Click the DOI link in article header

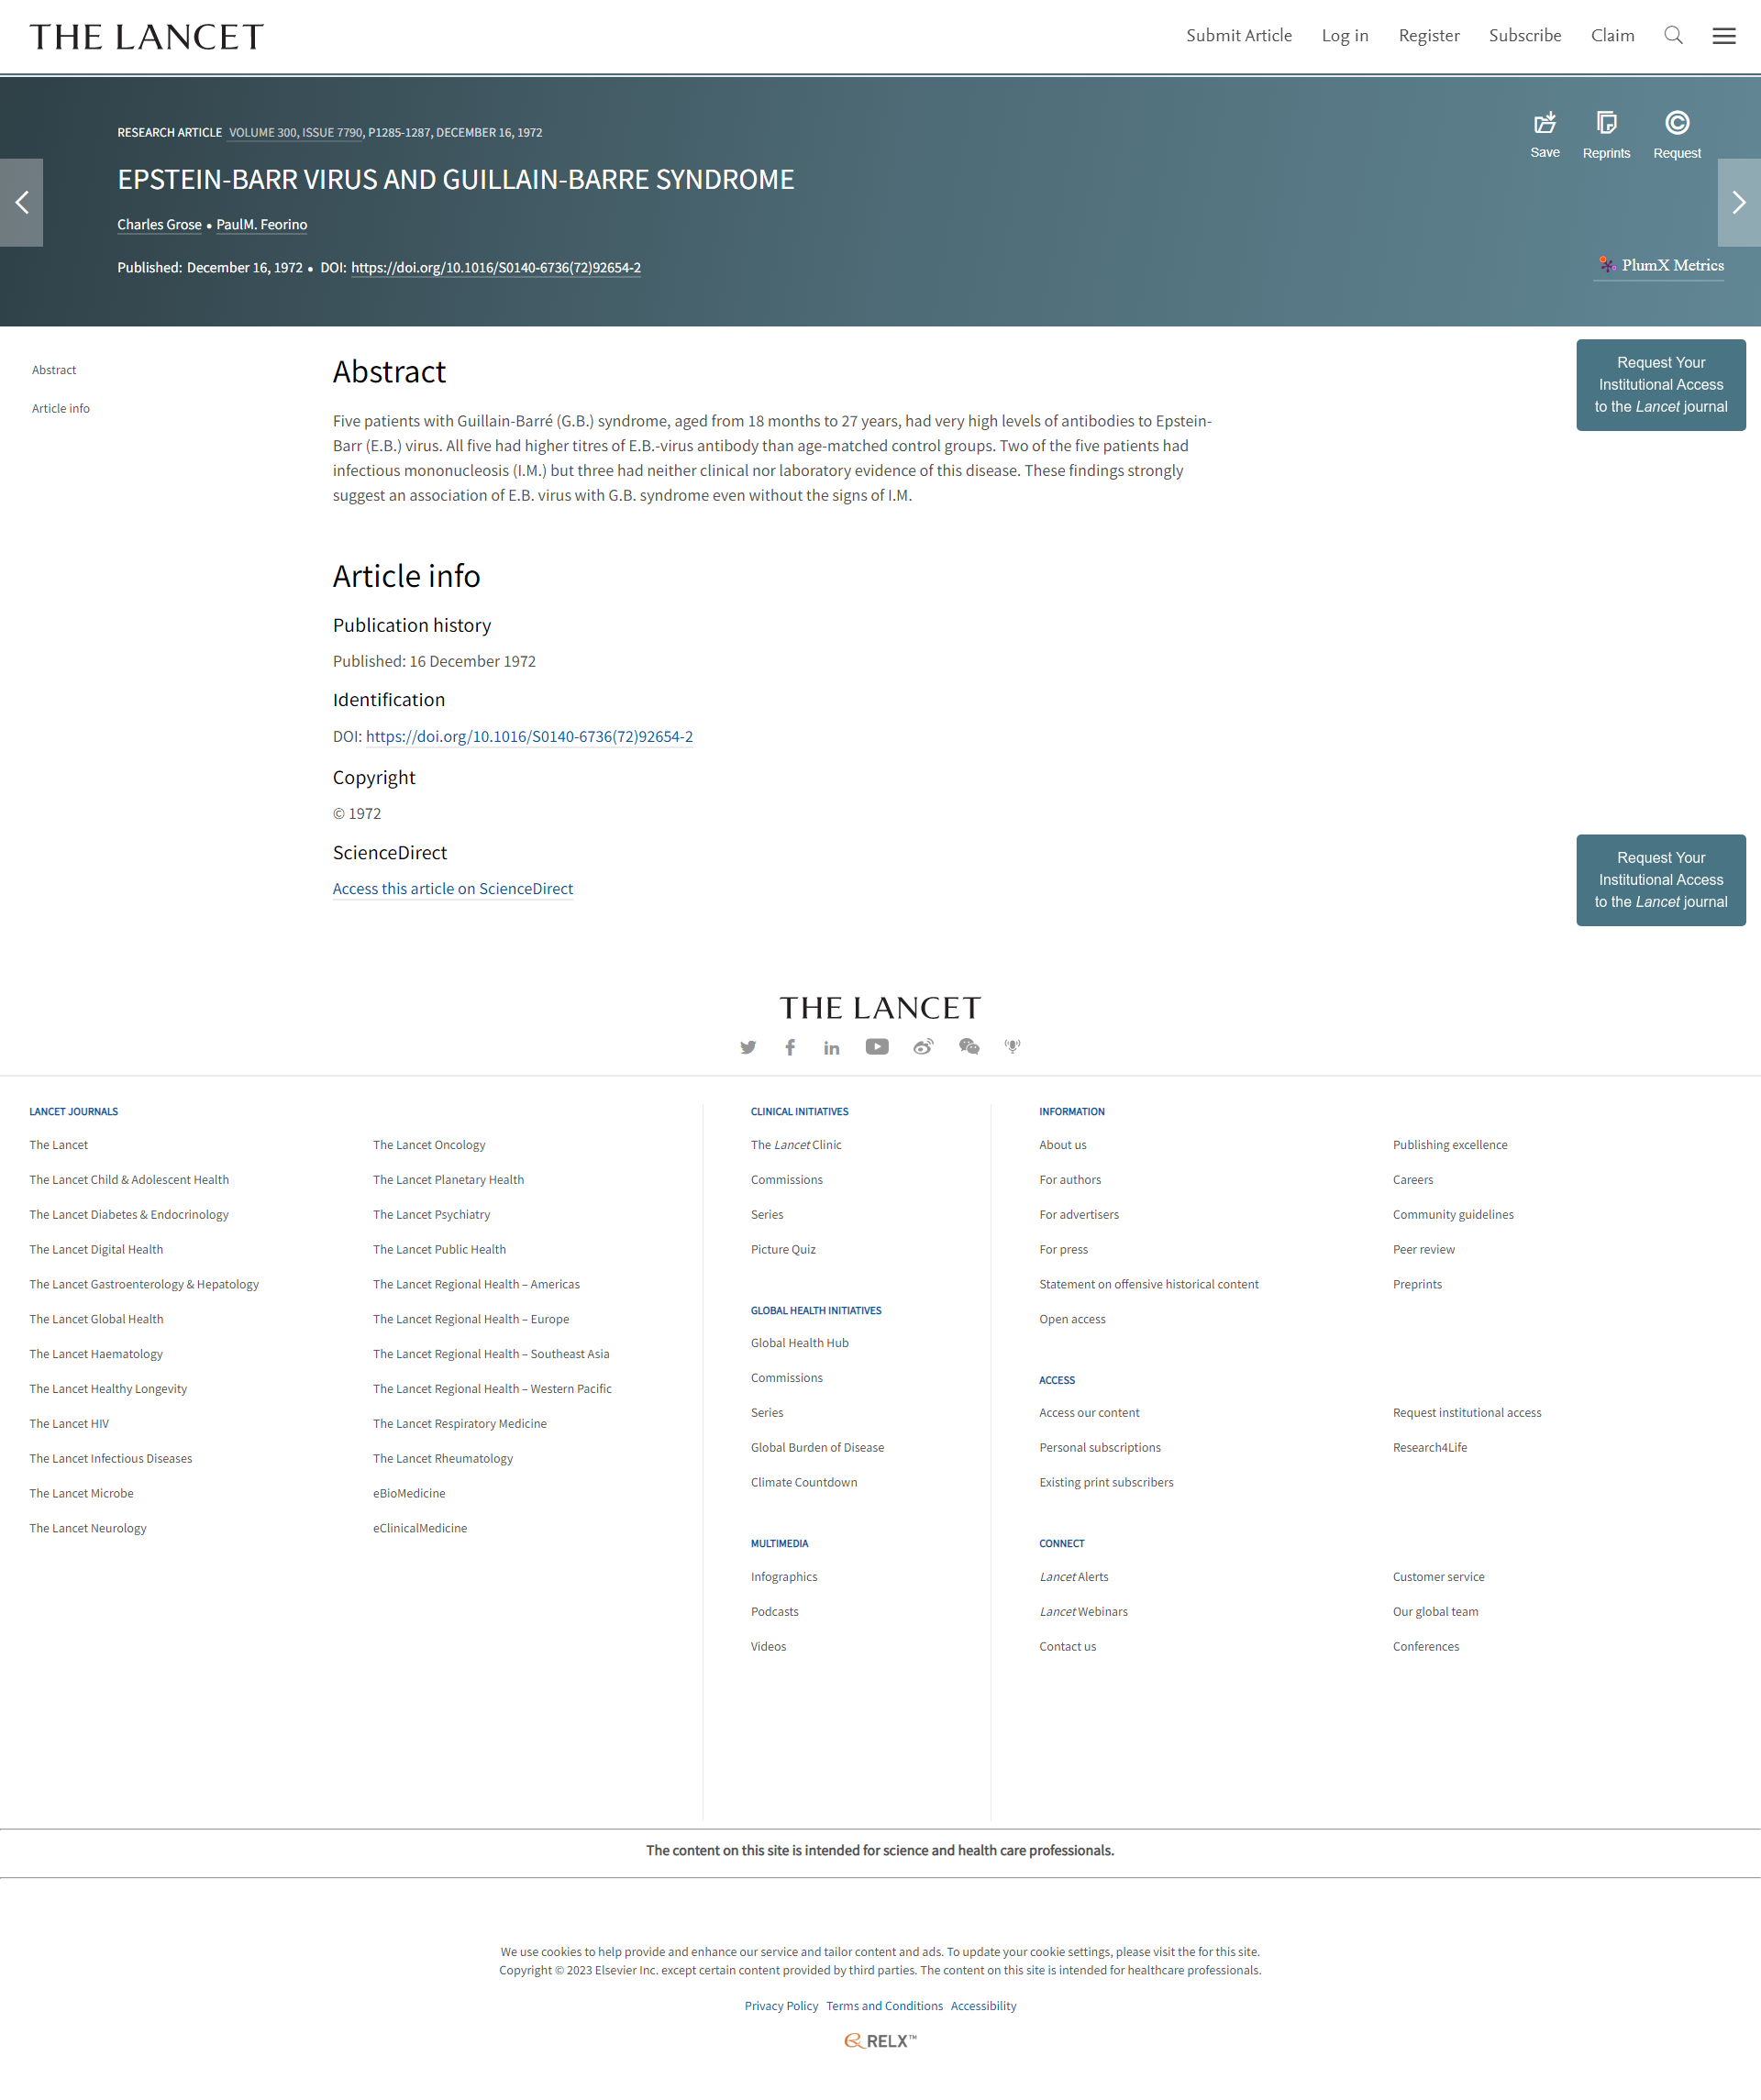click(496, 268)
